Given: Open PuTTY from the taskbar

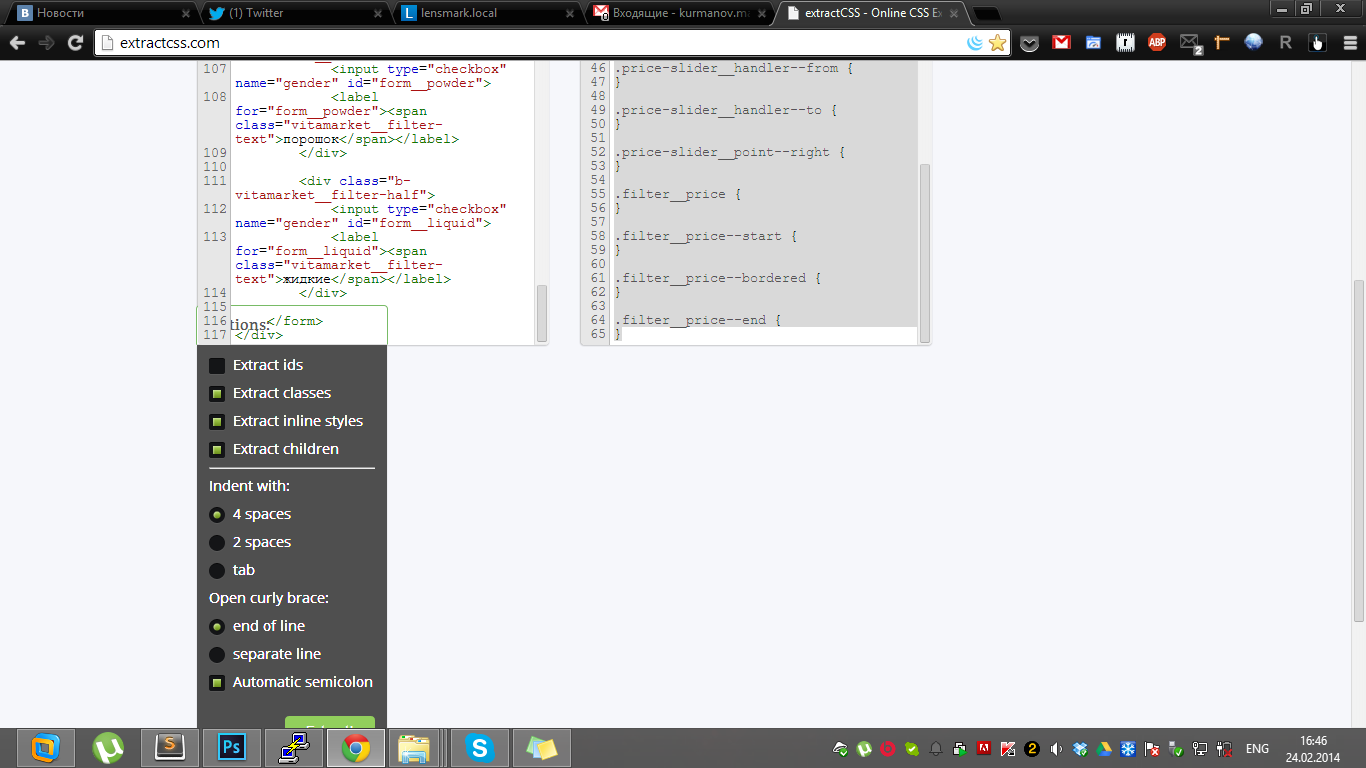Looking at the screenshot, I should [x=294, y=748].
